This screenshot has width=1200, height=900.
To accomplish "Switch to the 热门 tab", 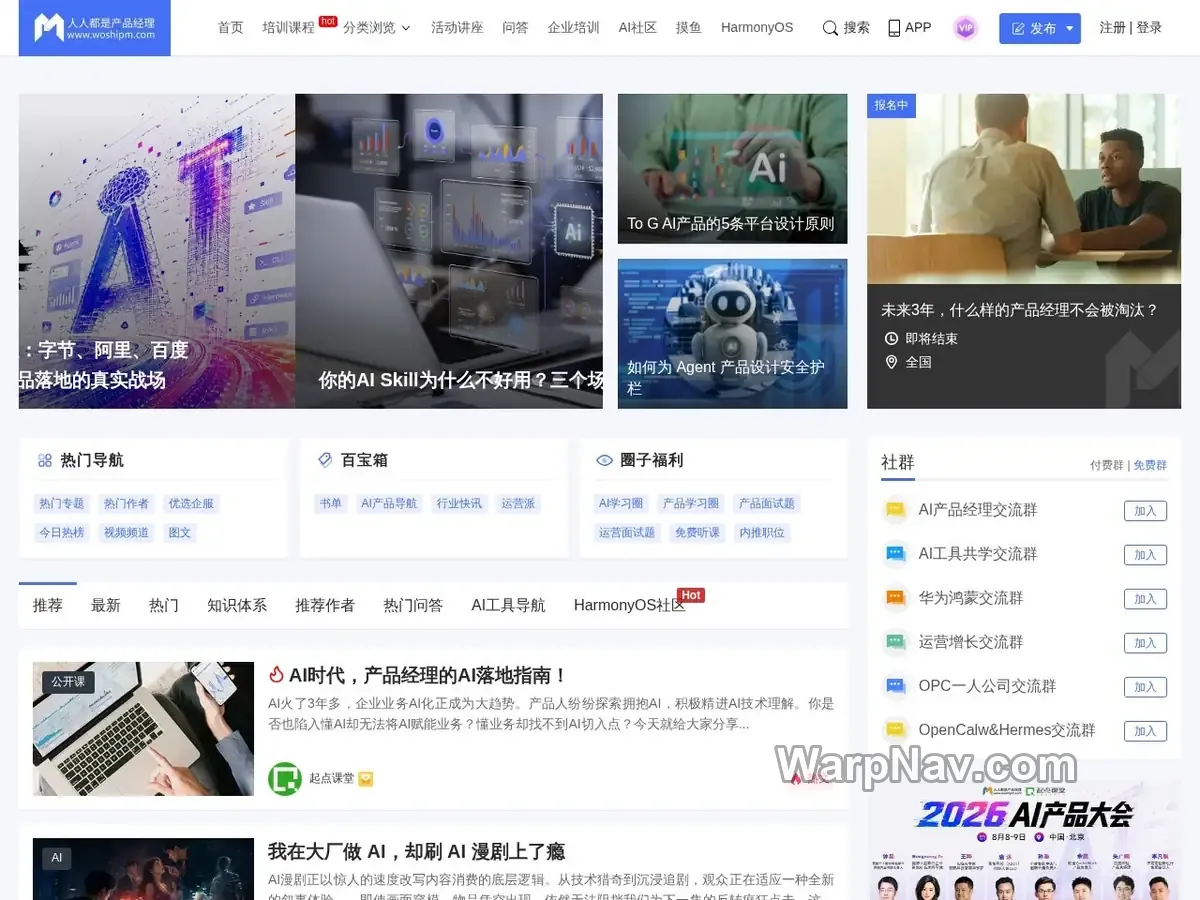I will coord(164,605).
